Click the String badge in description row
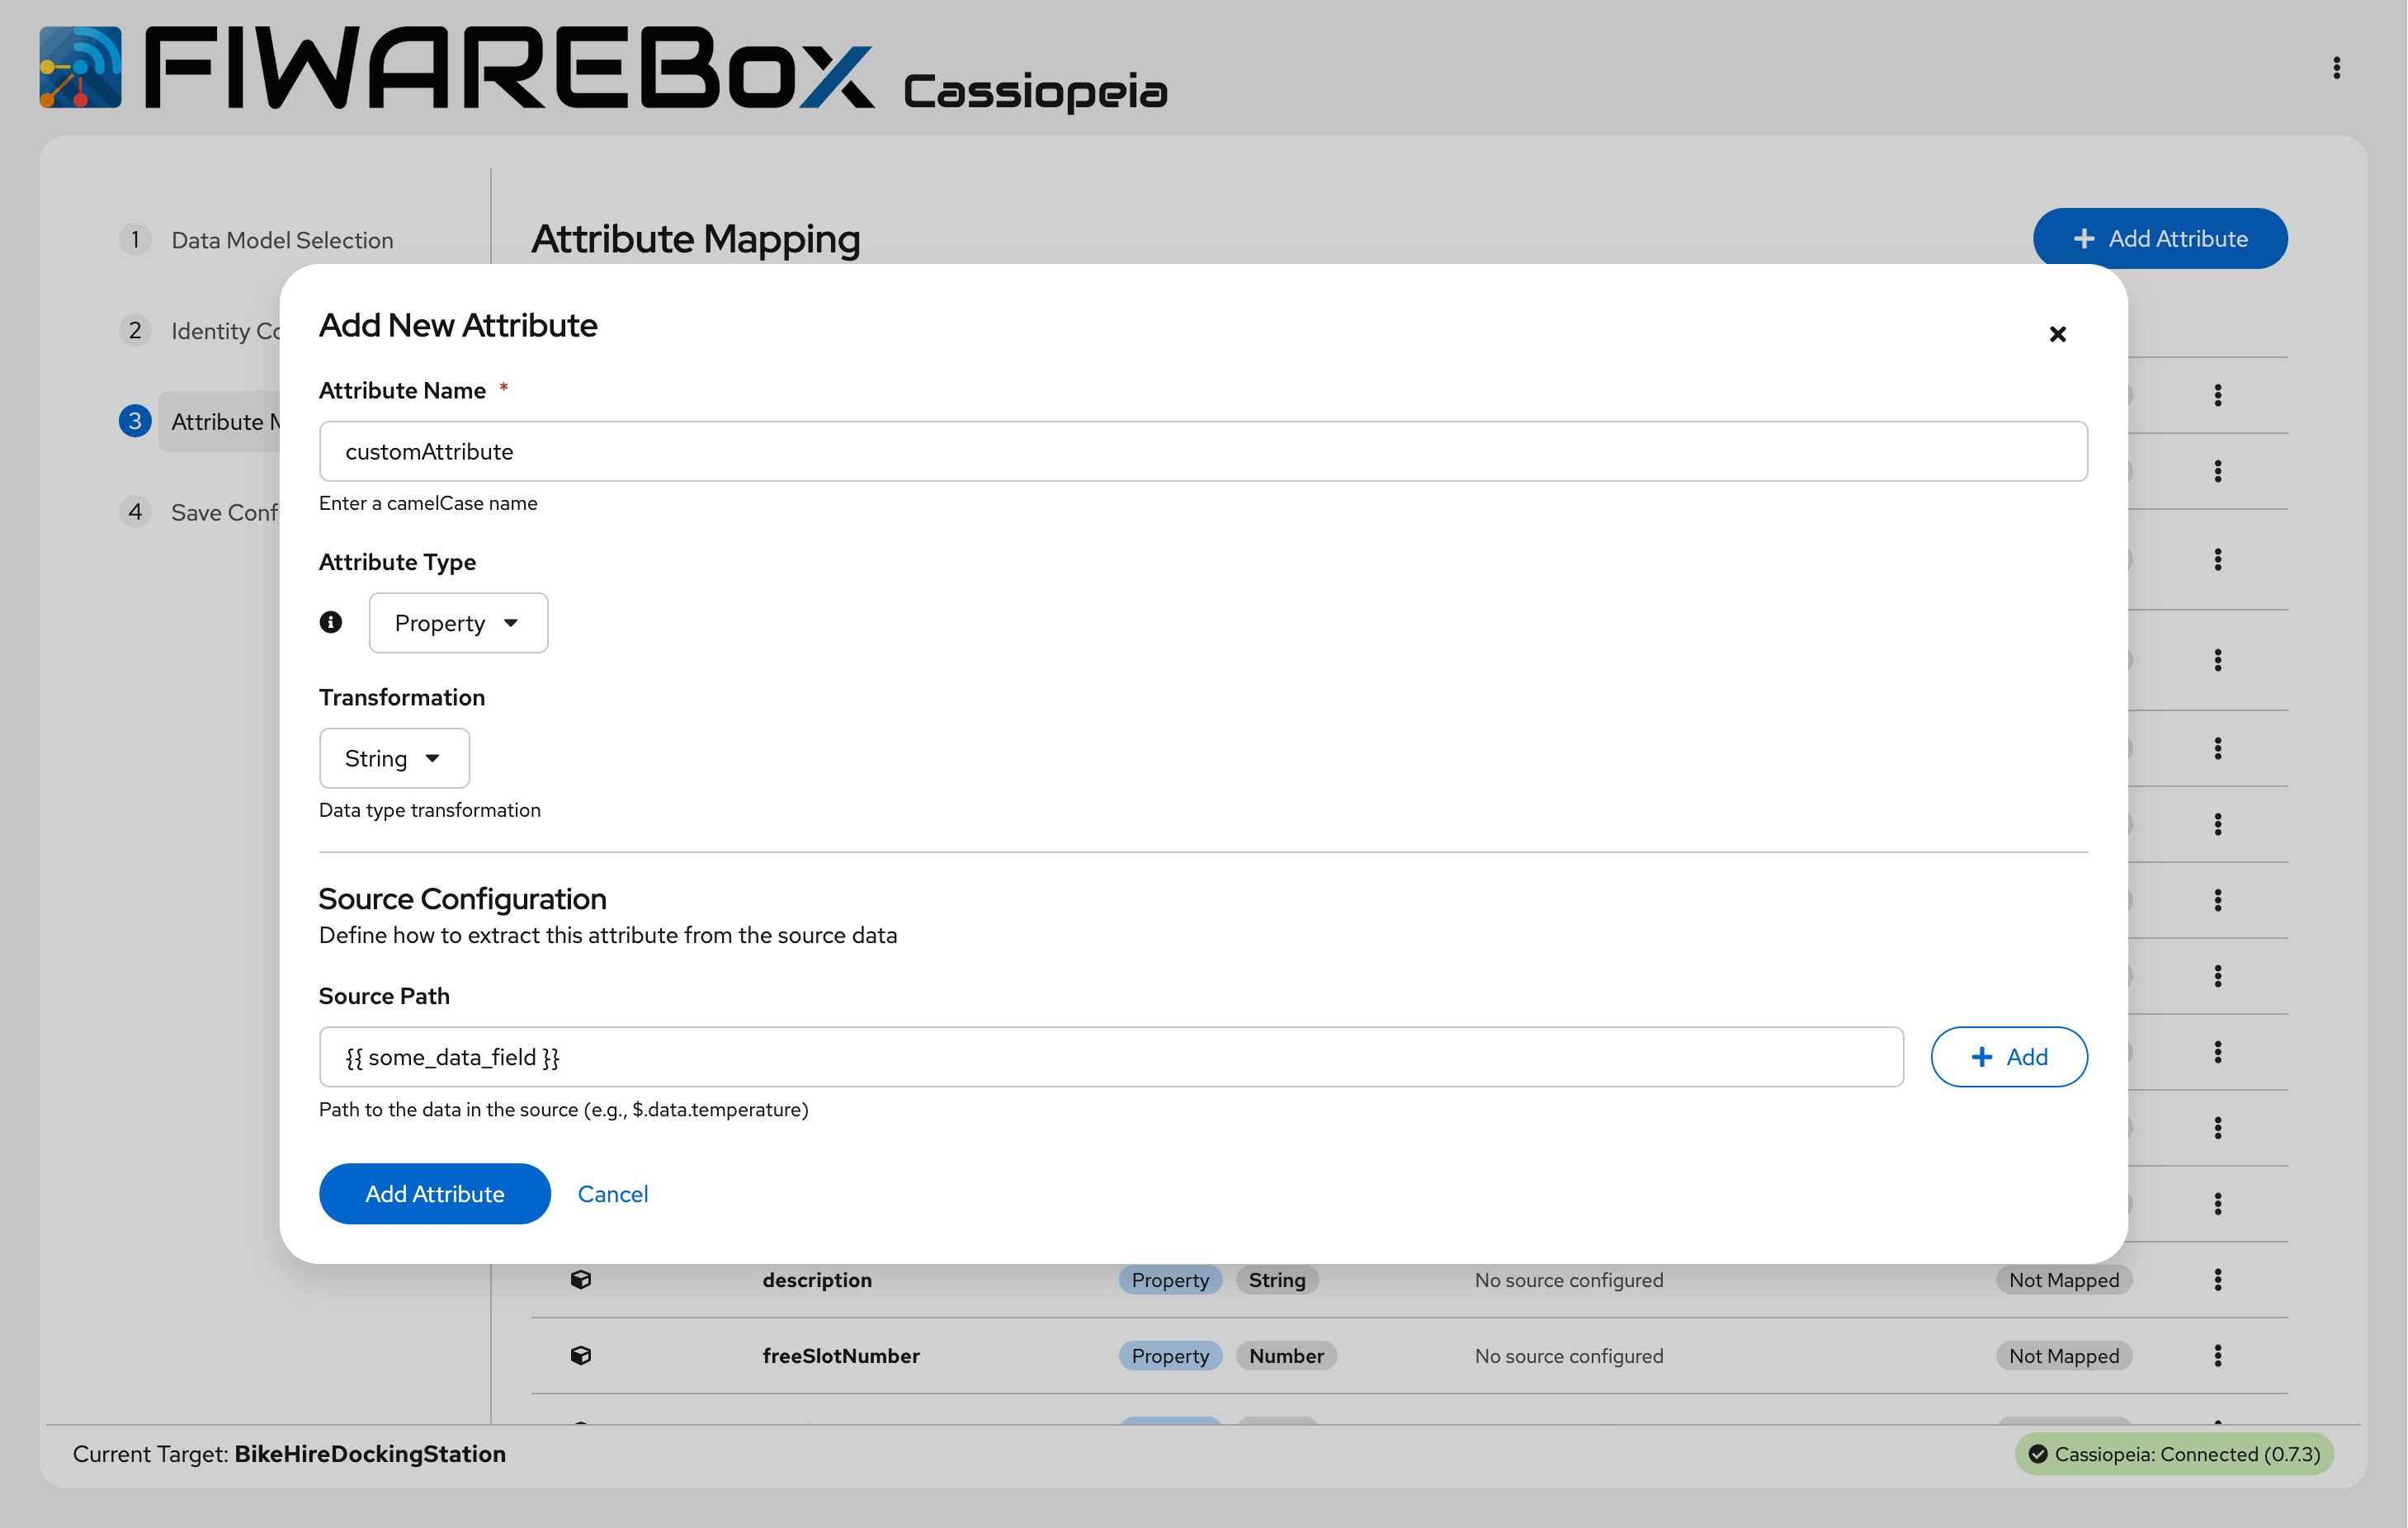 pos(1277,1280)
